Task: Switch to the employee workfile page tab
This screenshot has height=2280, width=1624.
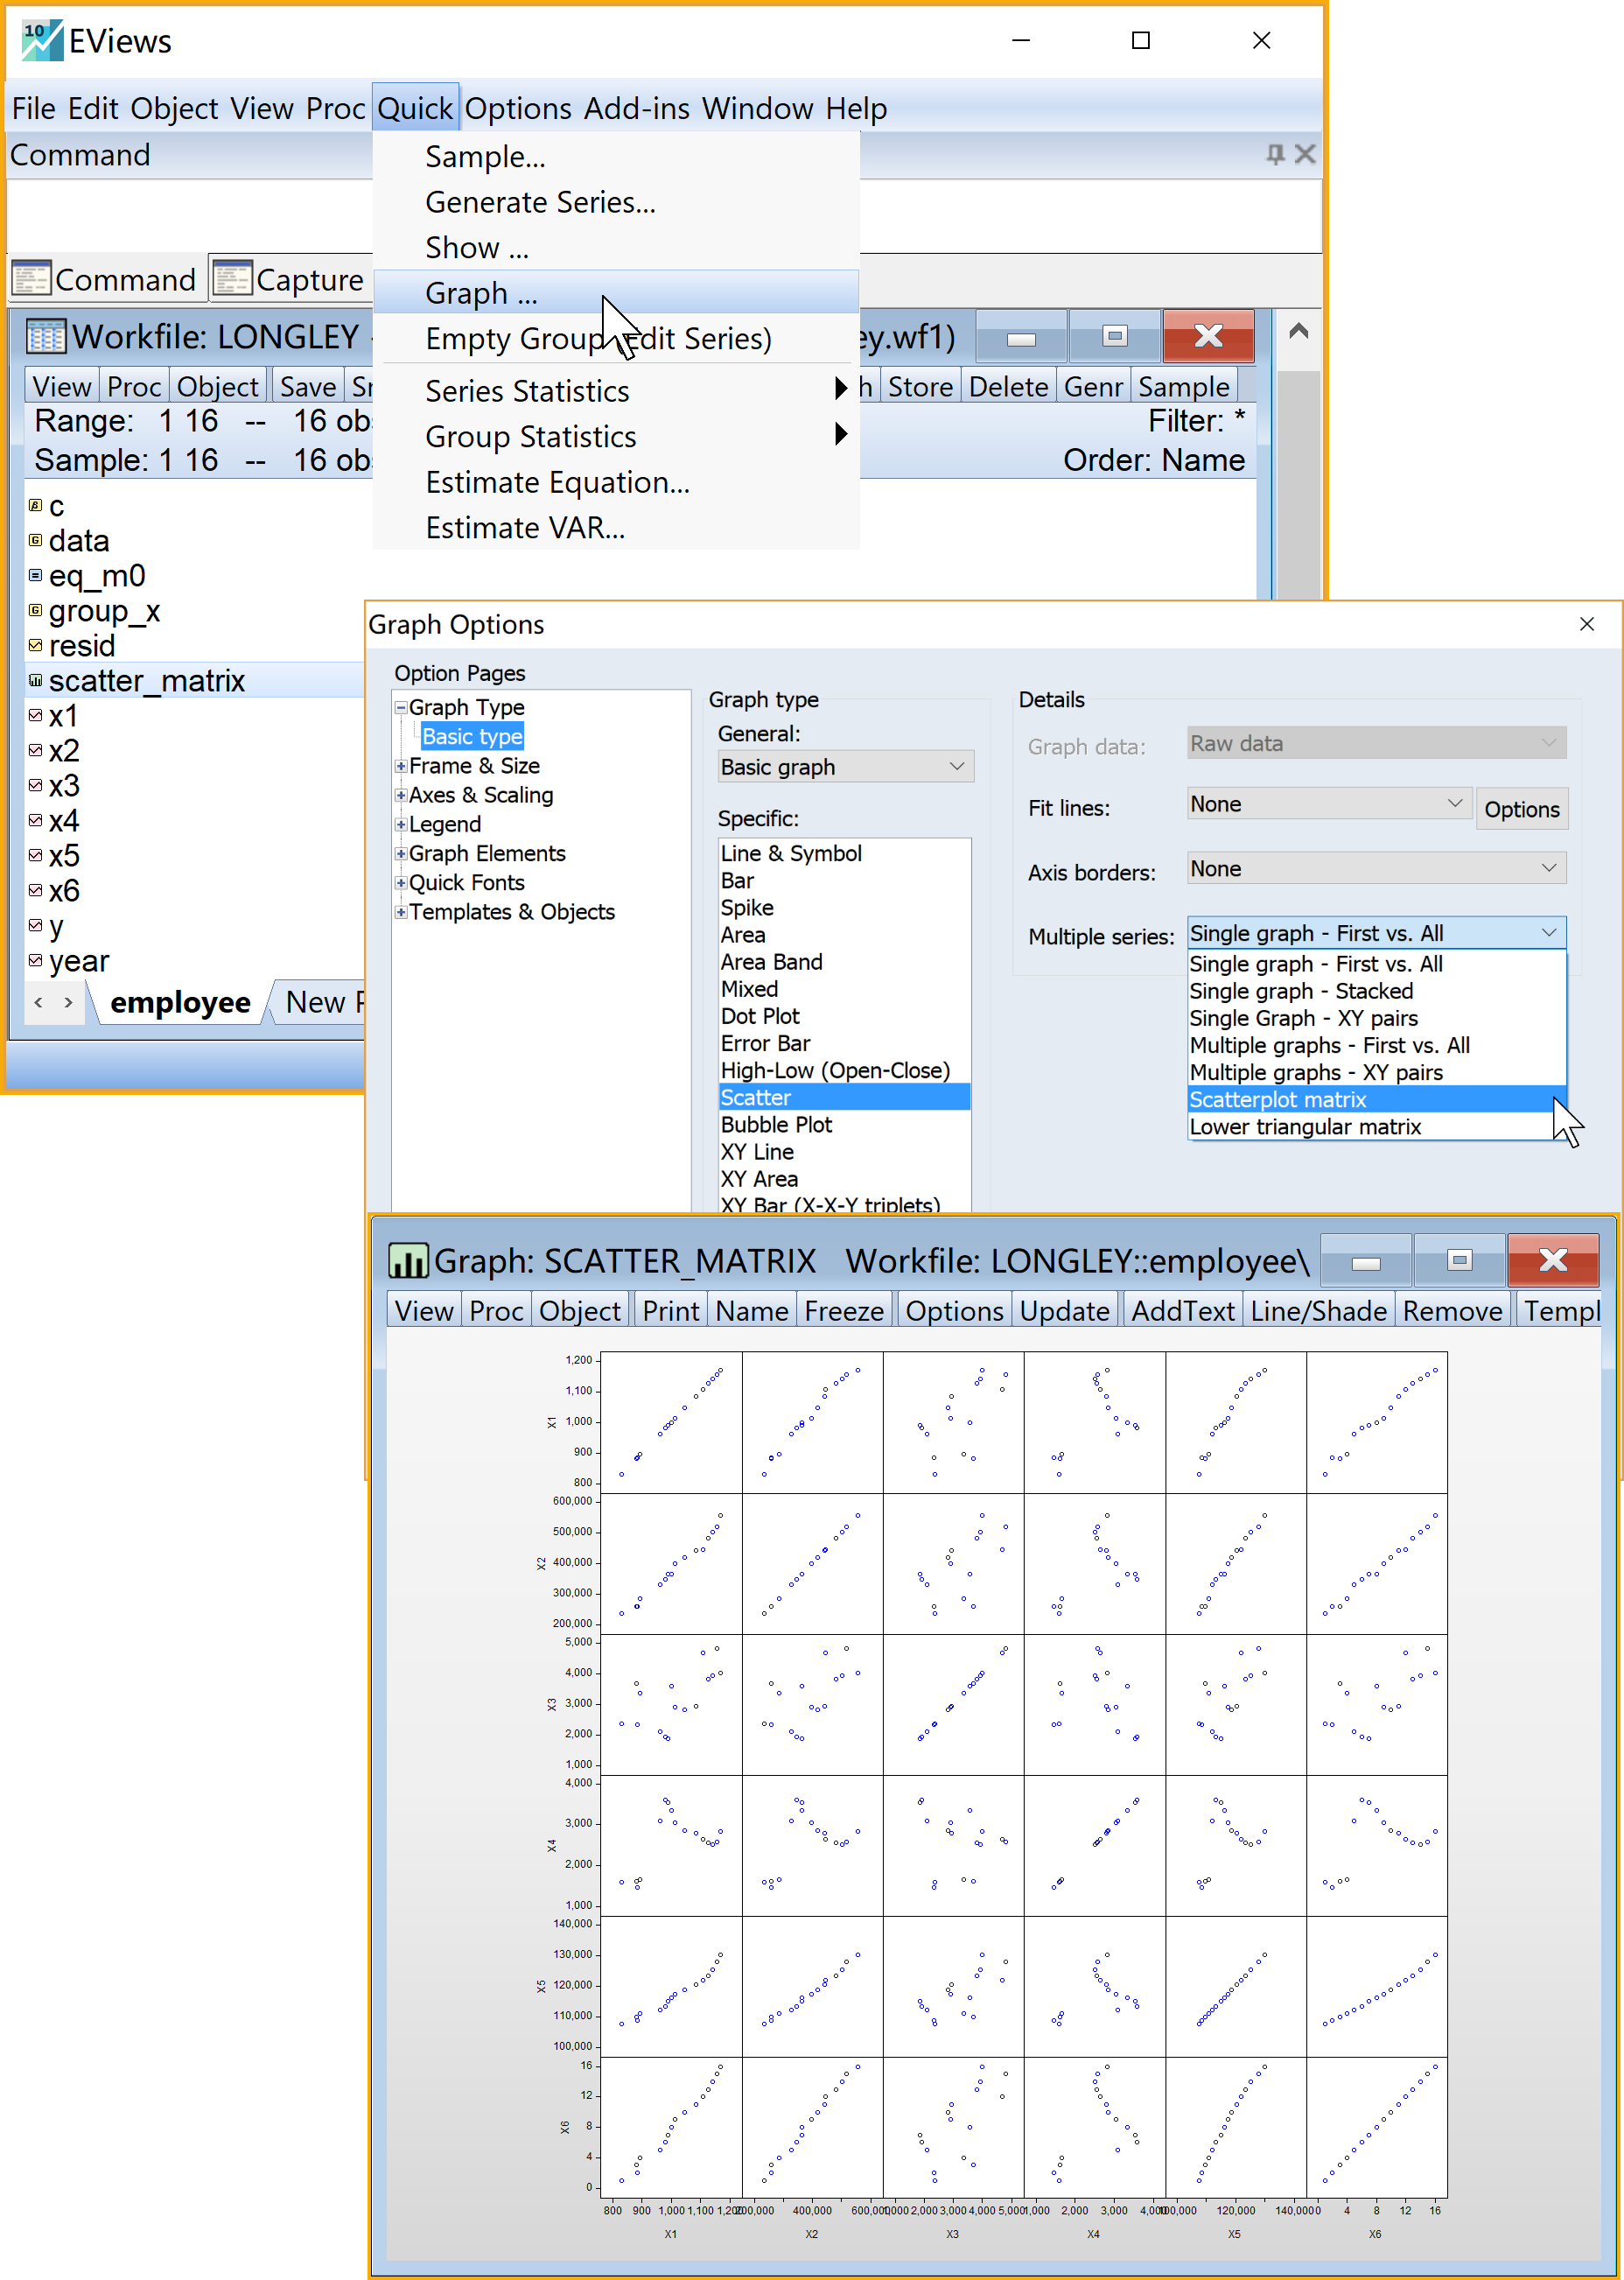Action: coord(180,1002)
